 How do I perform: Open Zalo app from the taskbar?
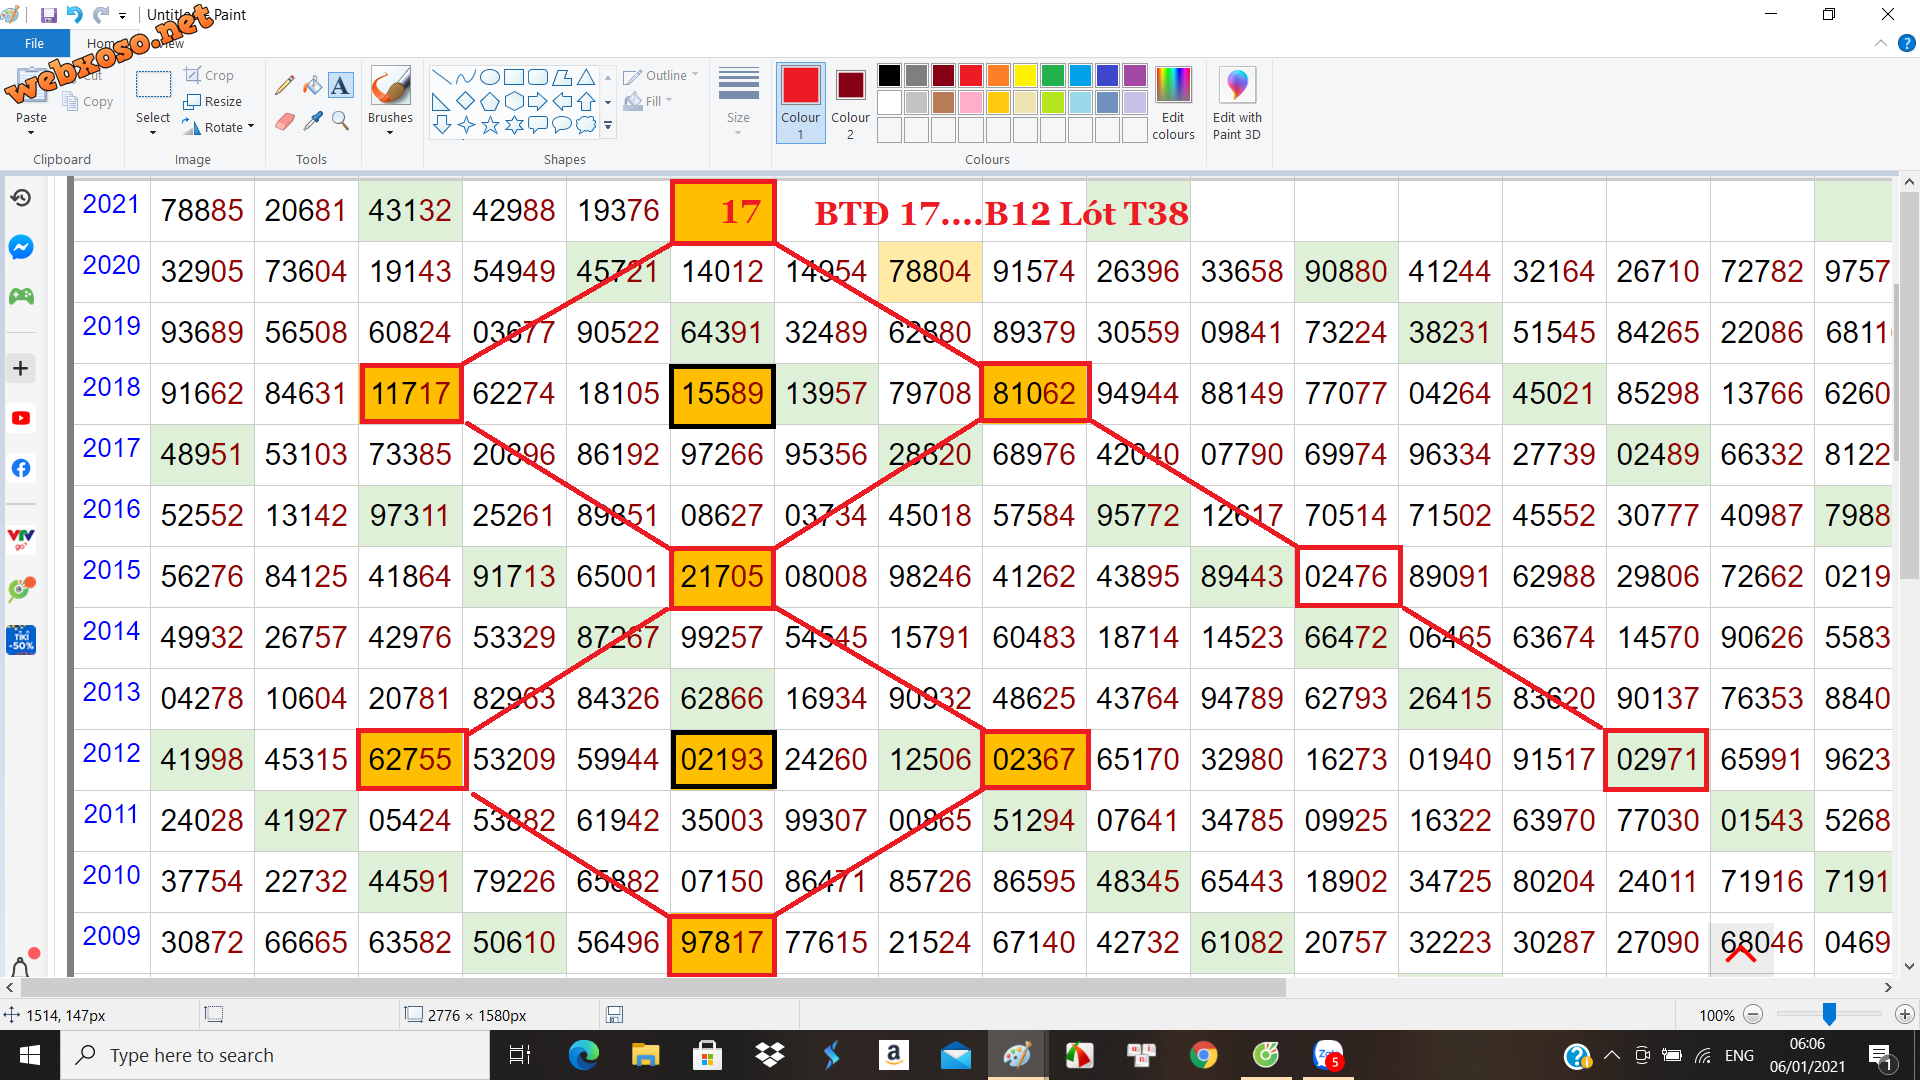point(1328,1055)
